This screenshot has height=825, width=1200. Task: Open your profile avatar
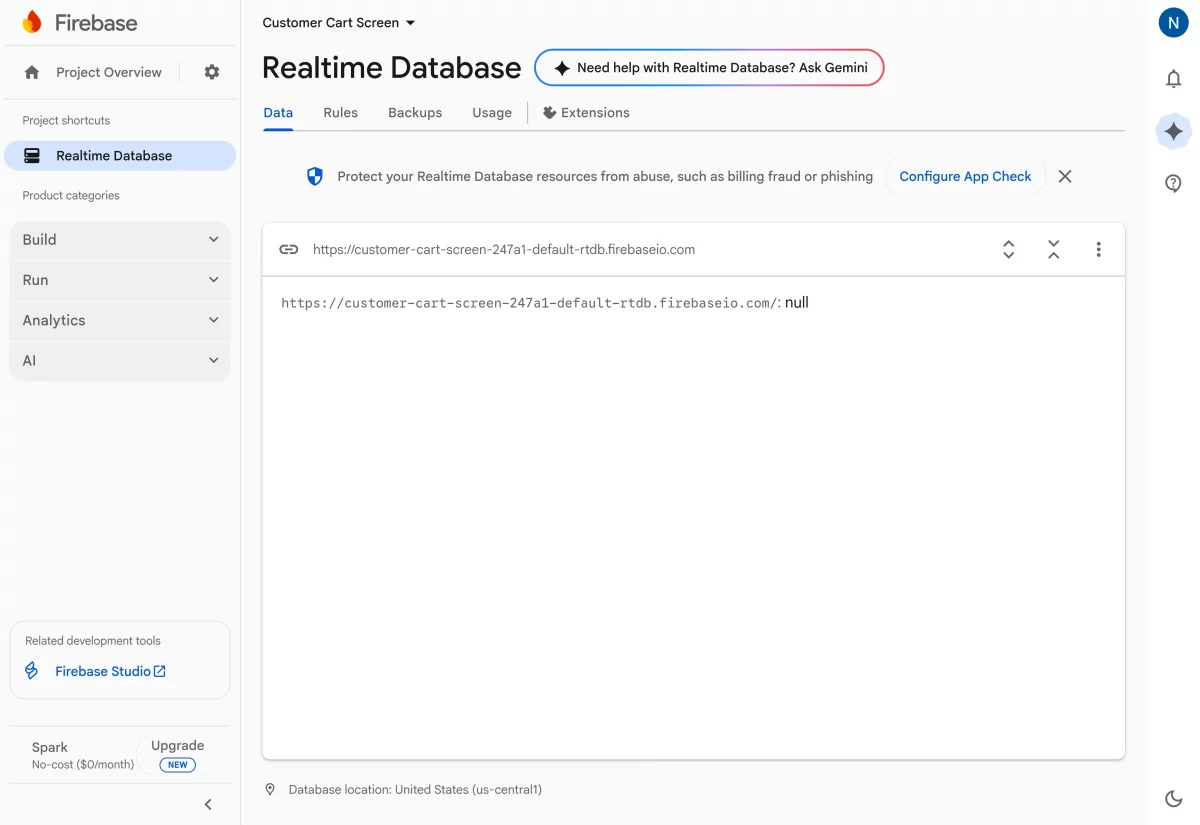pos(1173,22)
